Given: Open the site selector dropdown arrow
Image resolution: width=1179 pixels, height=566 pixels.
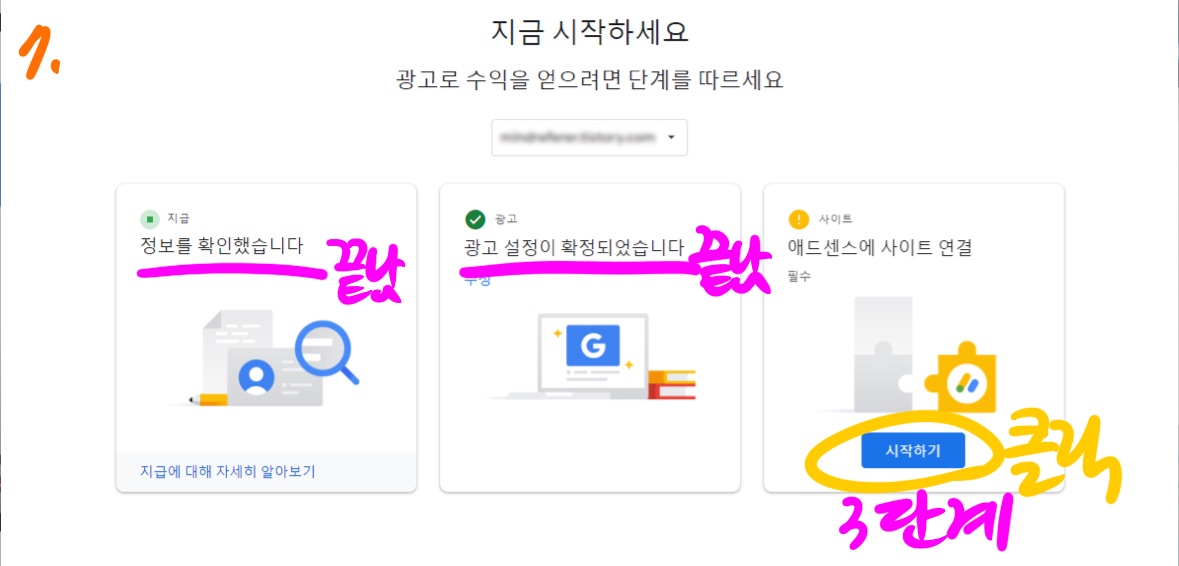Looking at the screenshot, I should tap(671, 138).
